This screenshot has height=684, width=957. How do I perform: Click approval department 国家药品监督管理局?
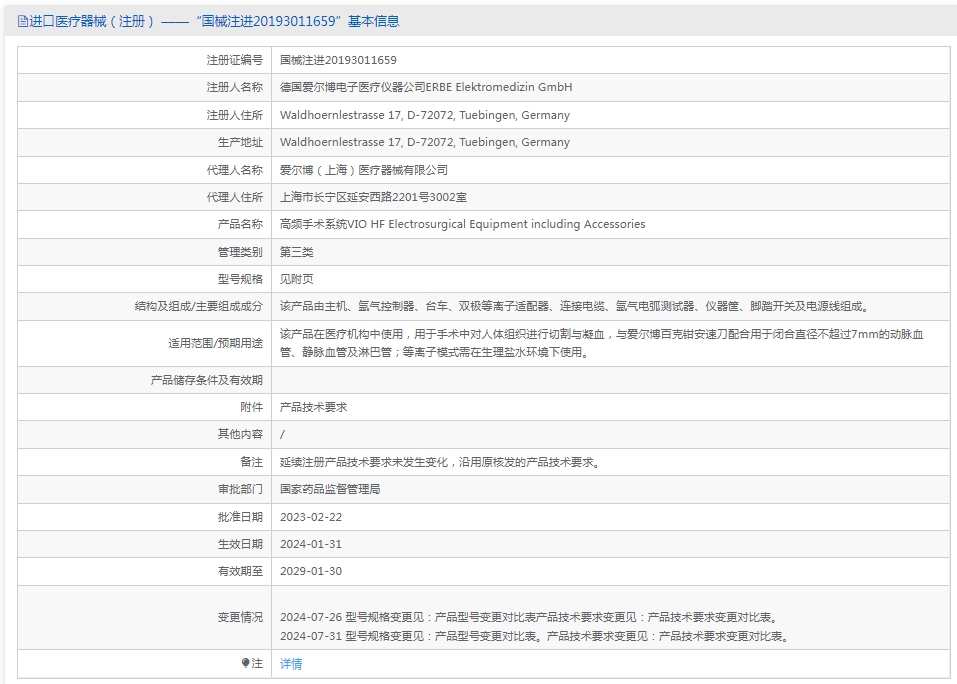[330, 489]
